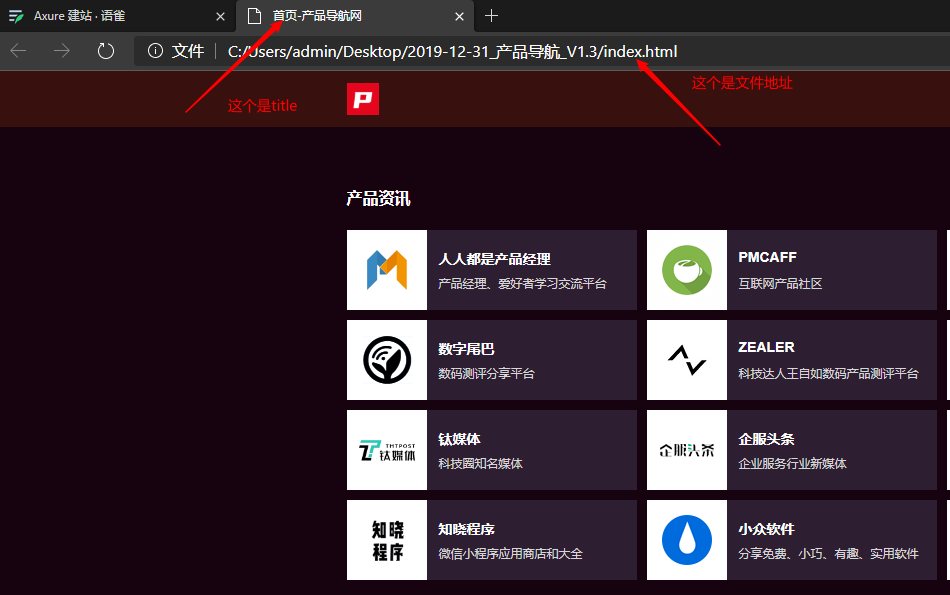This screenshot has width=950, height=595.
Task: Open the PMCAFF link title
Action: pos(767,258)
